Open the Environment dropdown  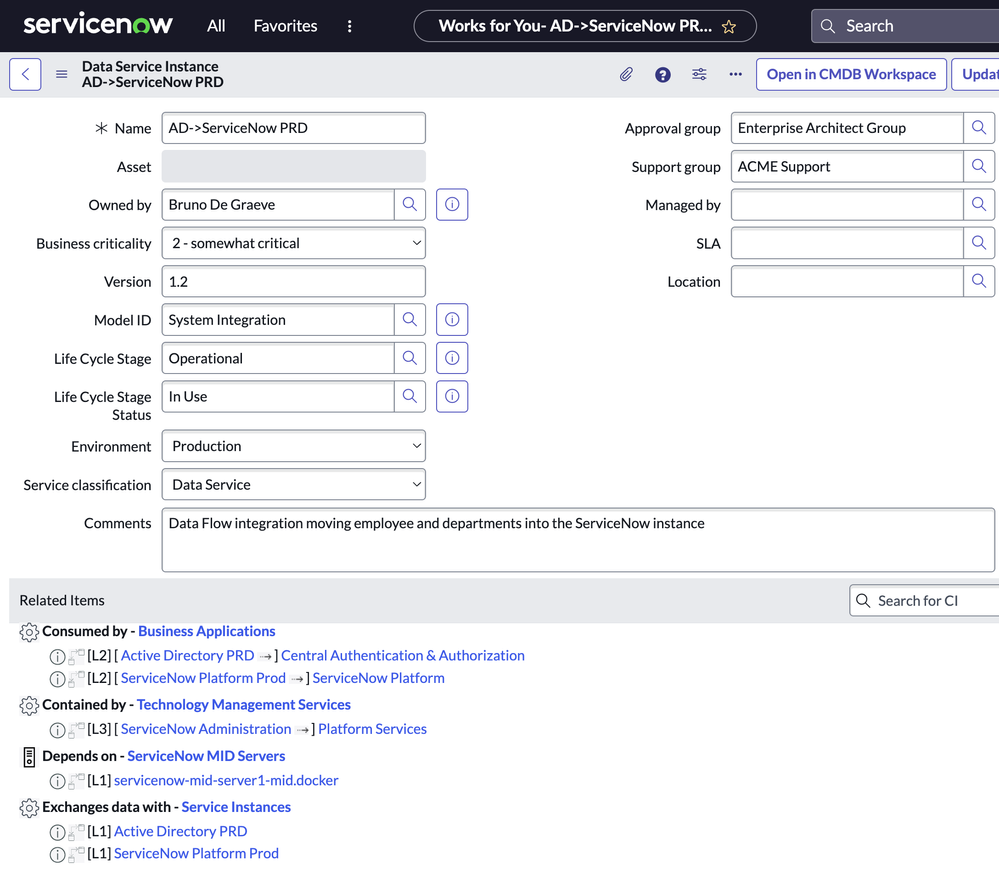[293, 446]
